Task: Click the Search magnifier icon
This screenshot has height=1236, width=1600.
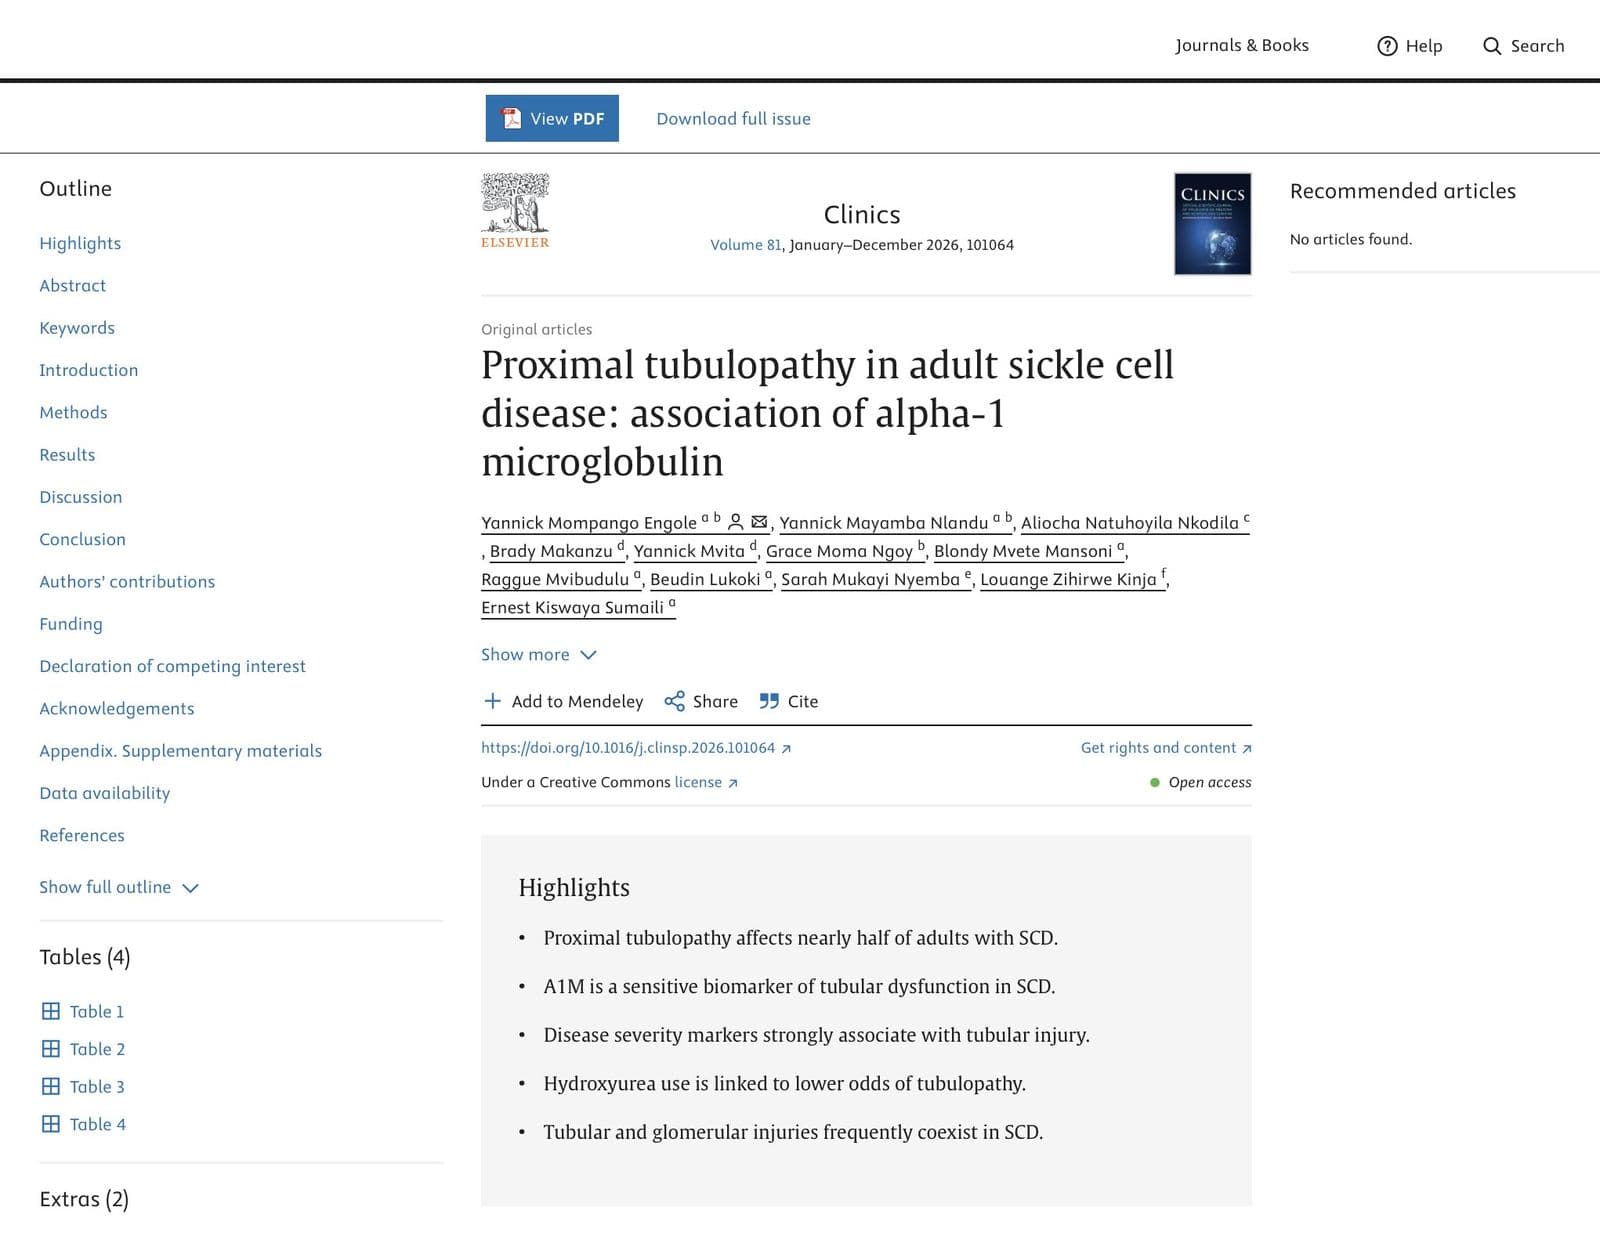Action: pyautogui.click(x=1492, y=46)
